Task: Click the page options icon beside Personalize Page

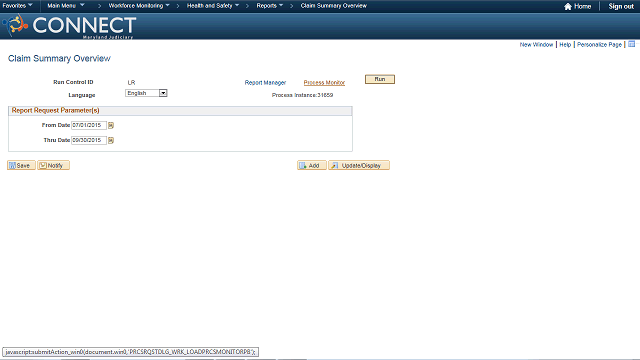Action: (631, 44)
